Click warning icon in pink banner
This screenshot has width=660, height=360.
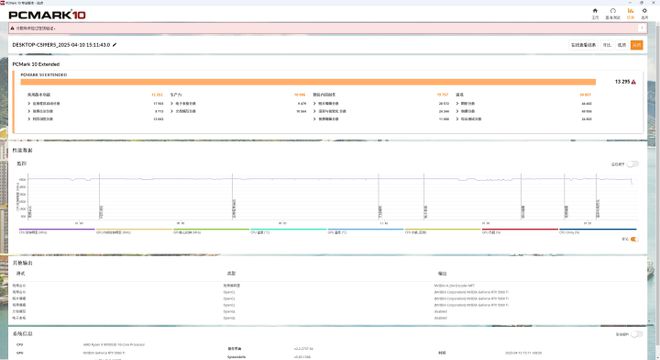pyautogui.click(x=12, y=28)
